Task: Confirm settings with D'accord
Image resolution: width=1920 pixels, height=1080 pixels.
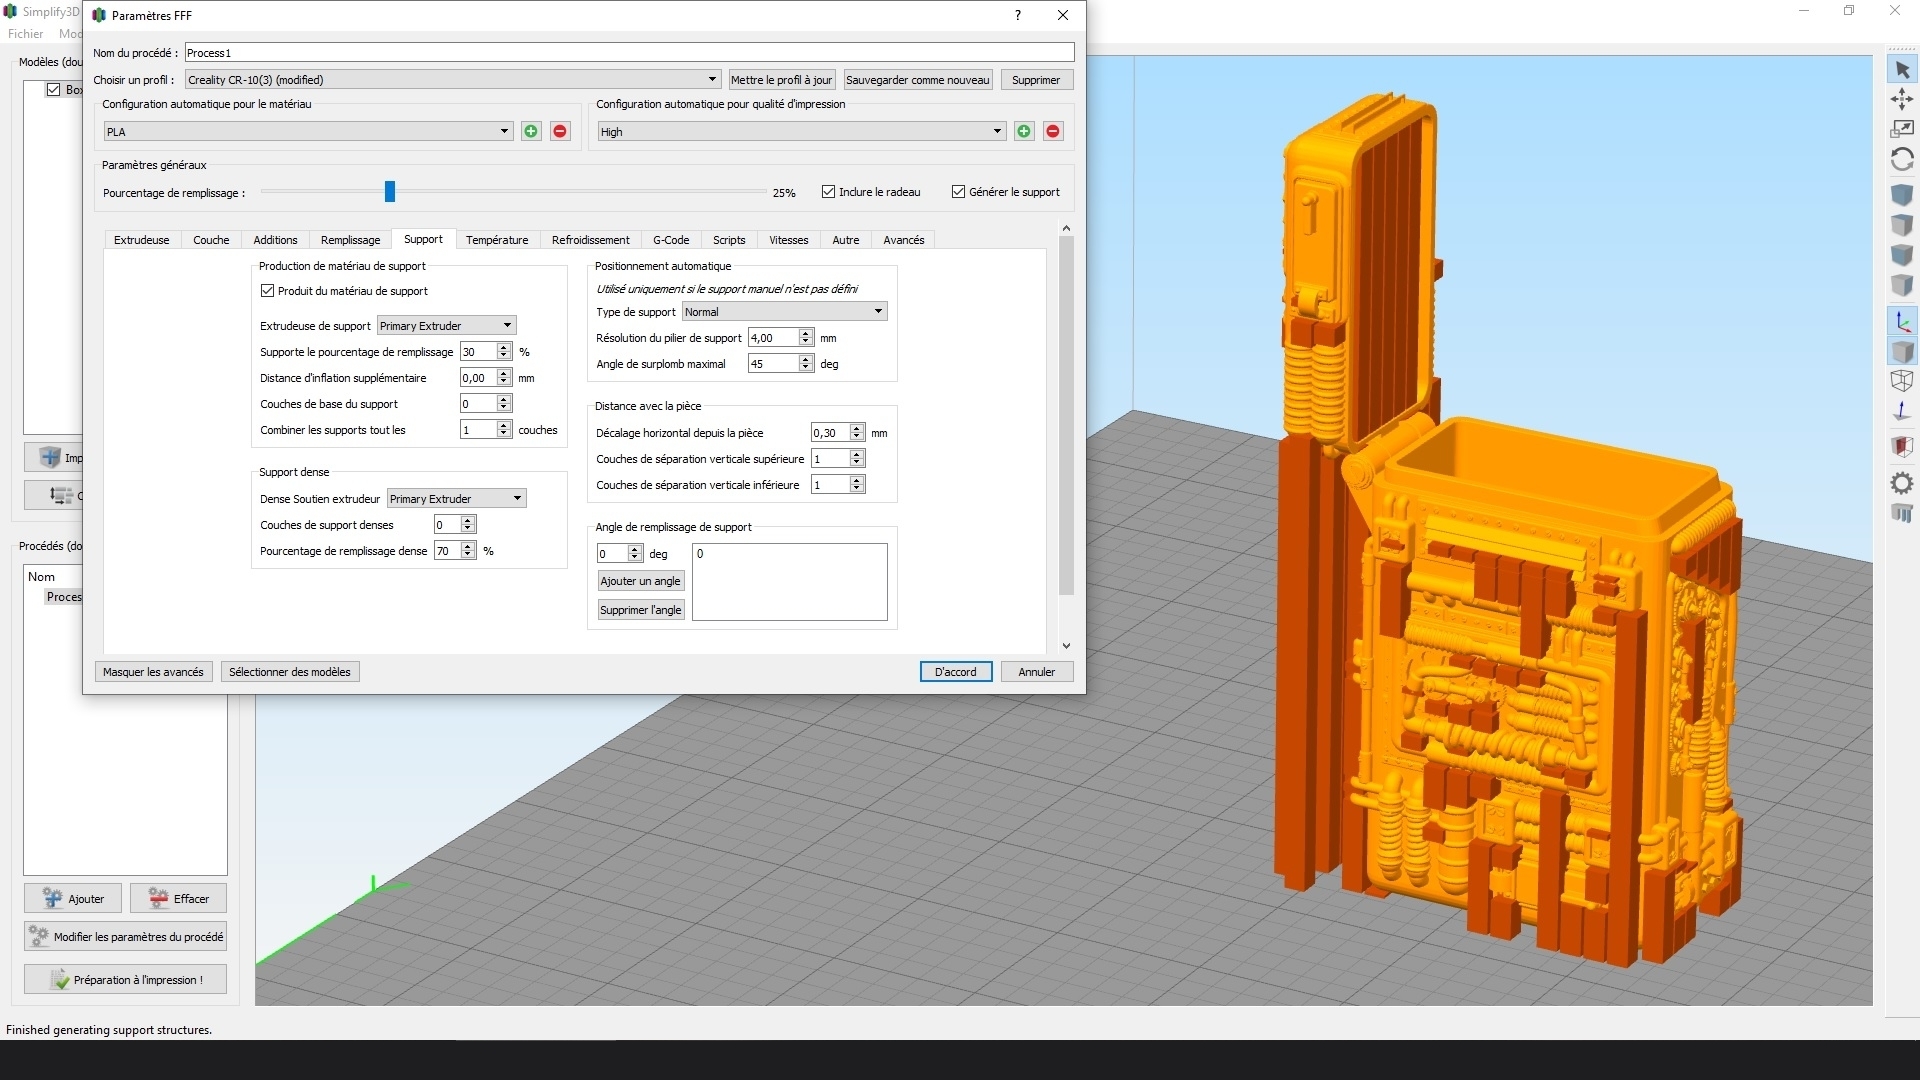Action: click(x=955, y=672)
